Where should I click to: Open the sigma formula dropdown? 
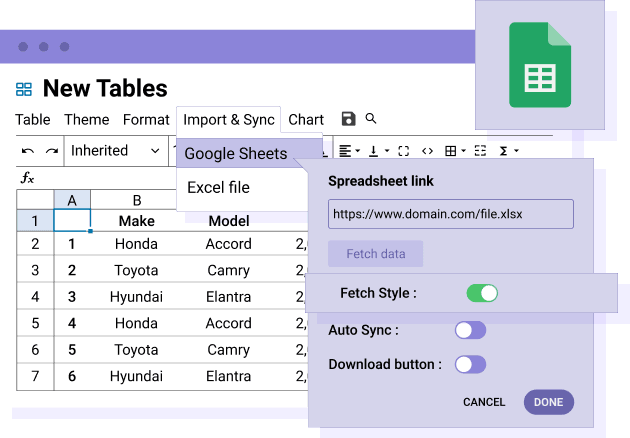click(x=507, y=151)
